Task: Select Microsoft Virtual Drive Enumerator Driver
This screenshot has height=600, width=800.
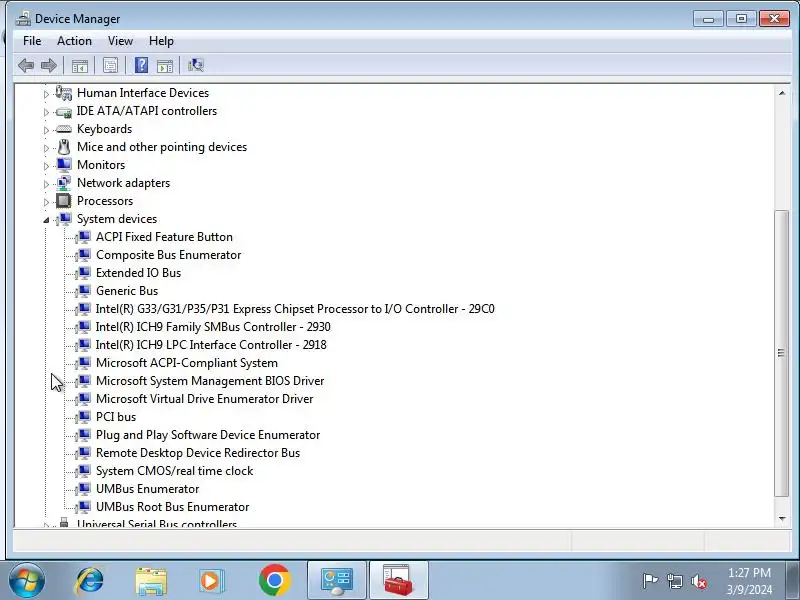Action: (x=205, y=399)
